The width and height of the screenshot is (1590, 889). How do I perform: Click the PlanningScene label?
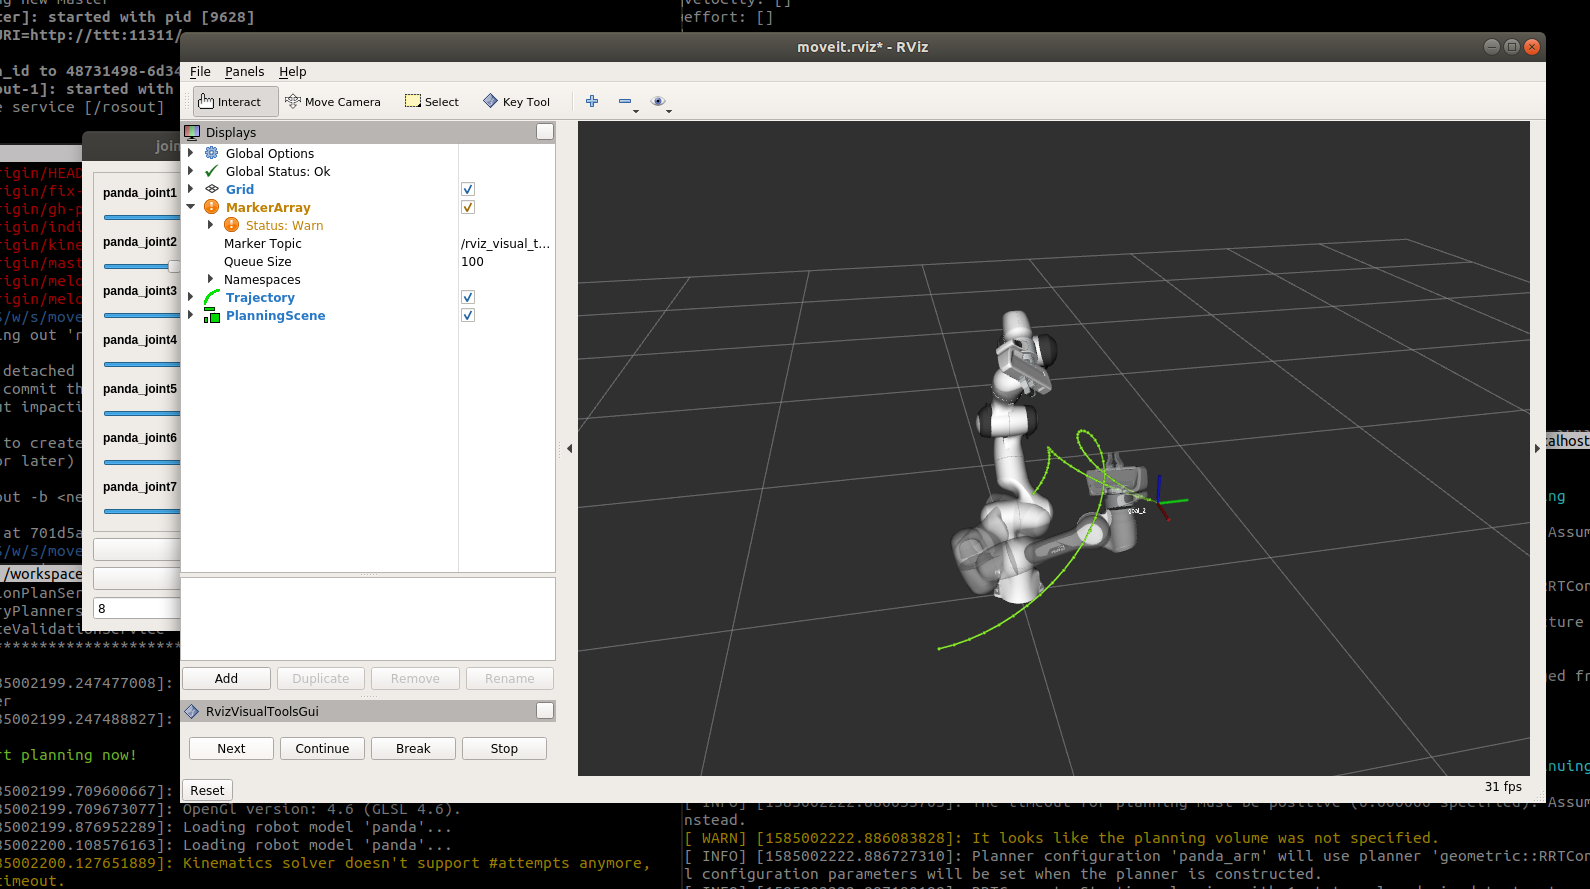275,315
